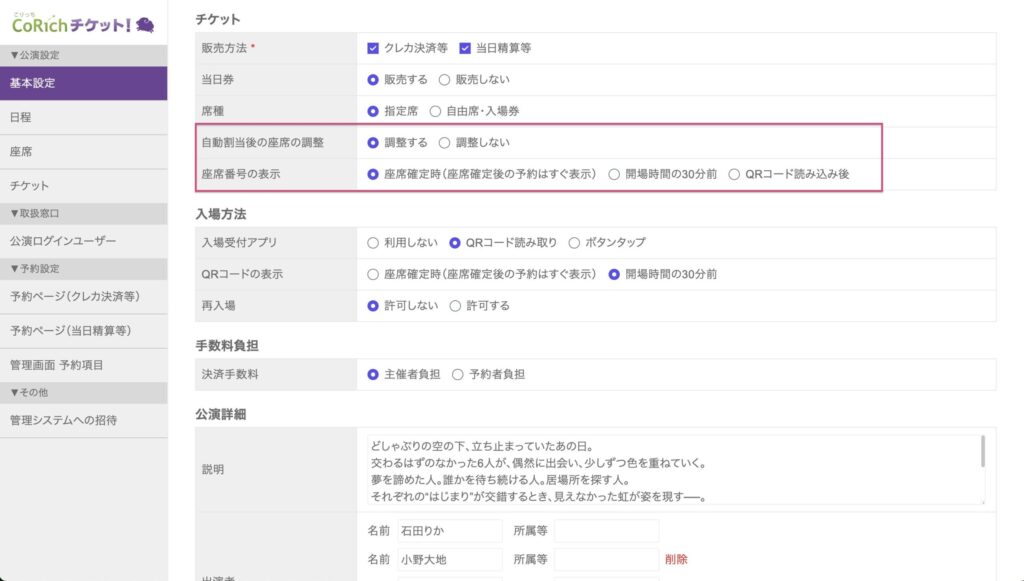
Task: Click the name field containing 石田りか
Action: (448, 531)
